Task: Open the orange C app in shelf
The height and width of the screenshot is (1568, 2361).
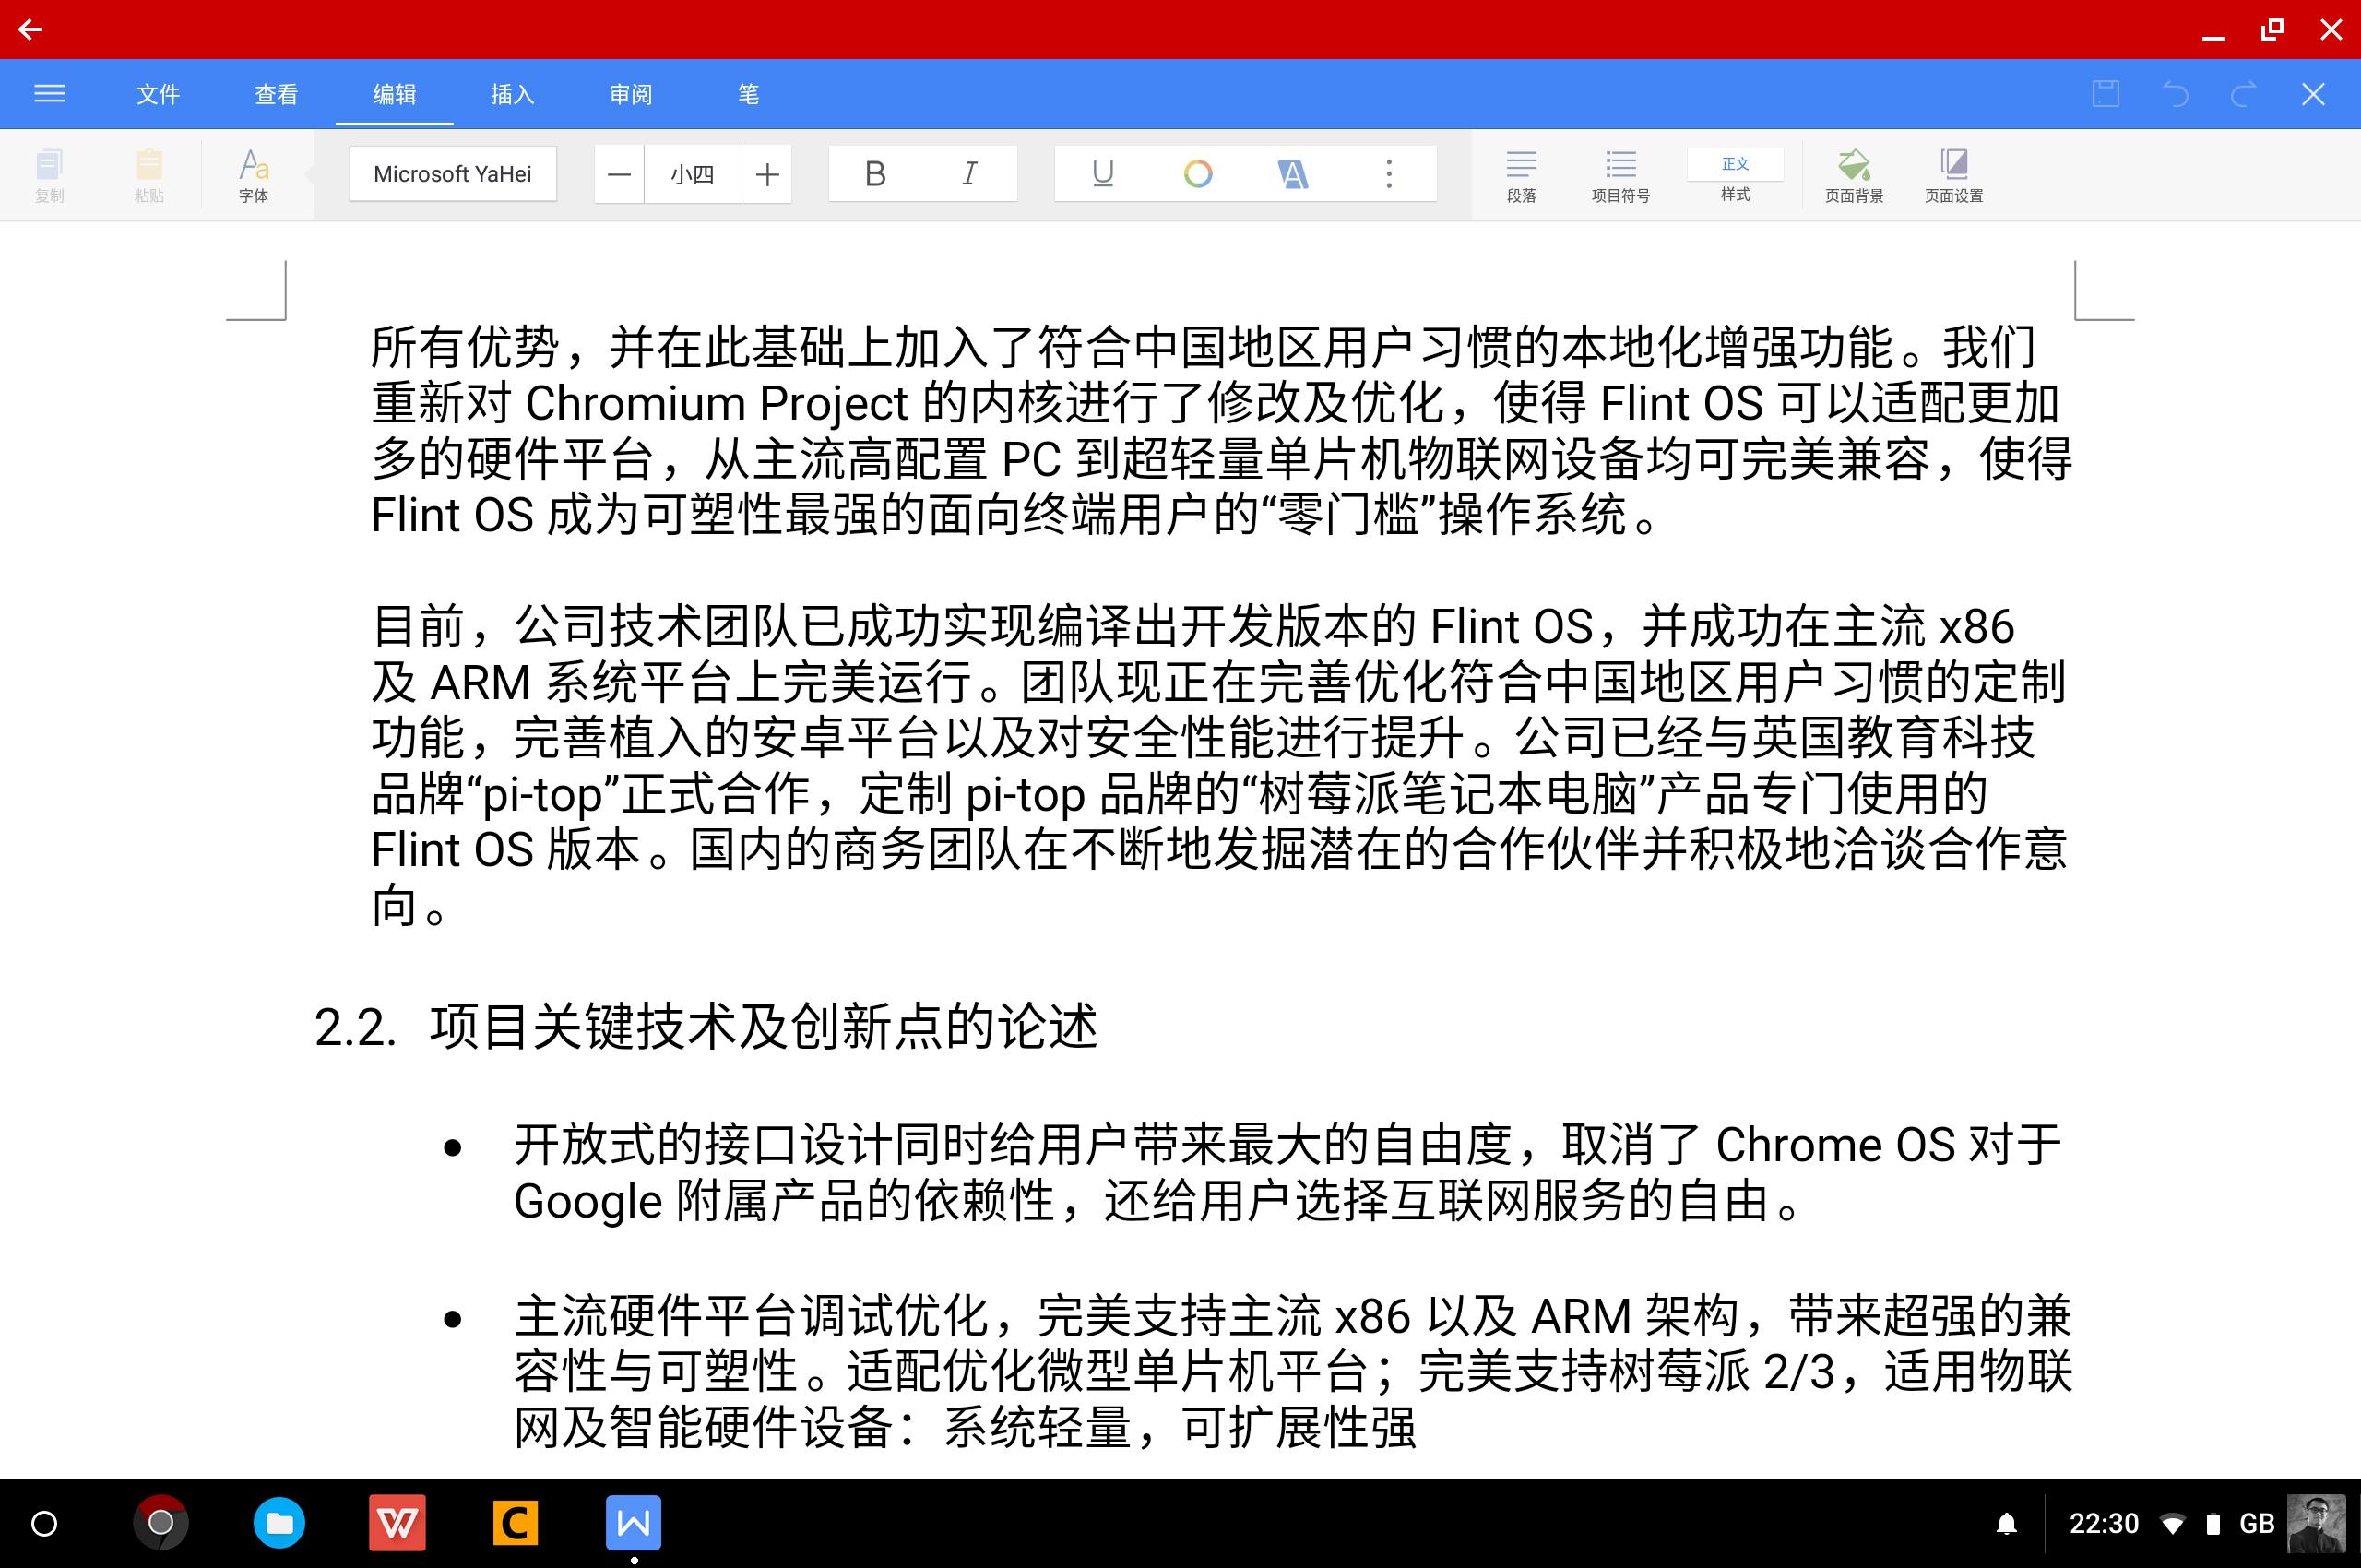Action: pos(516,1523)
